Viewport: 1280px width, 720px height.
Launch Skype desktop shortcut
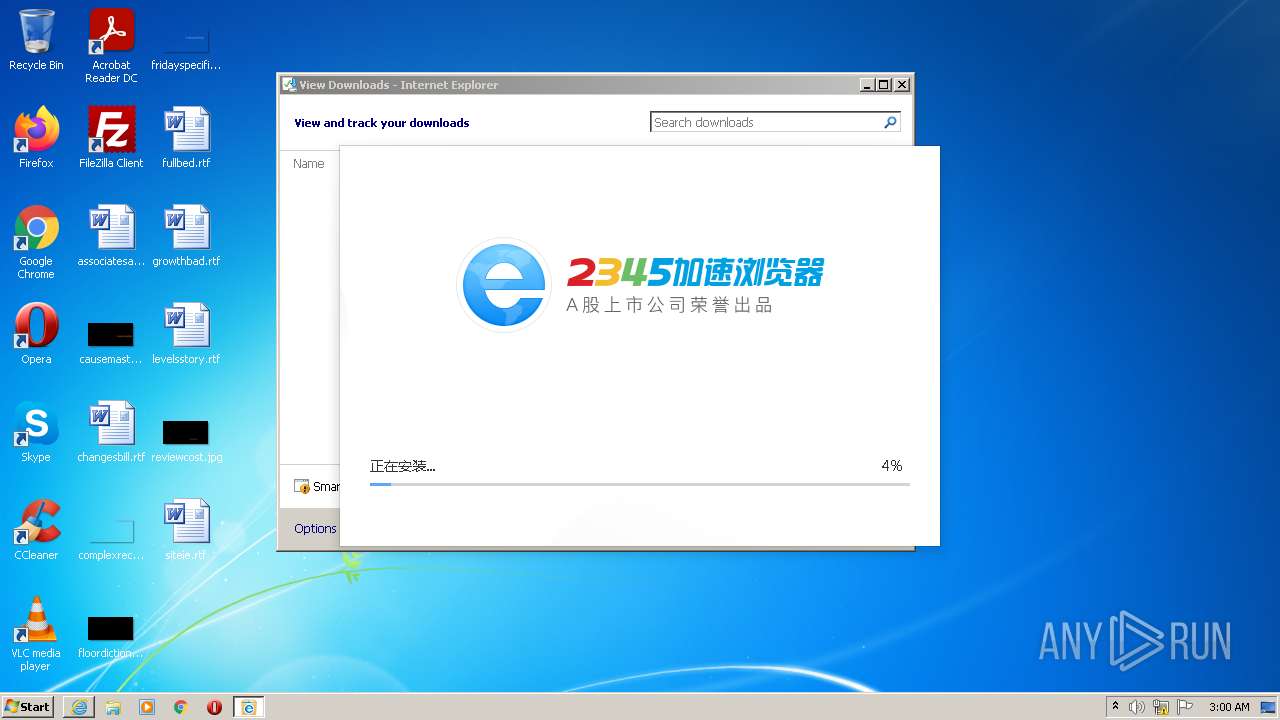[36, 432]
